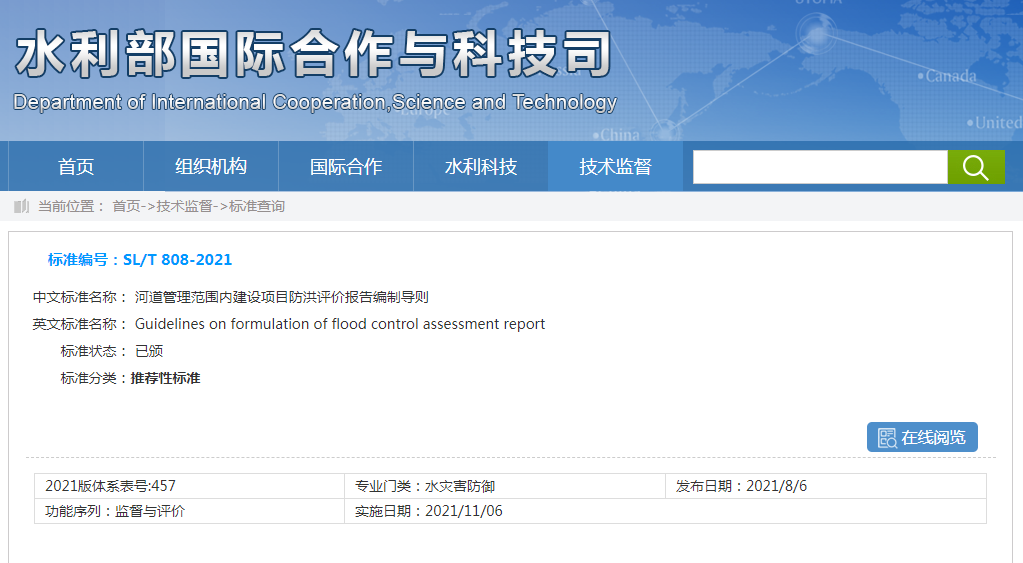Screen dimensions: 1023x563
Task: Open the 组织机构 navigation tab
Action: [x=211, y=167]
